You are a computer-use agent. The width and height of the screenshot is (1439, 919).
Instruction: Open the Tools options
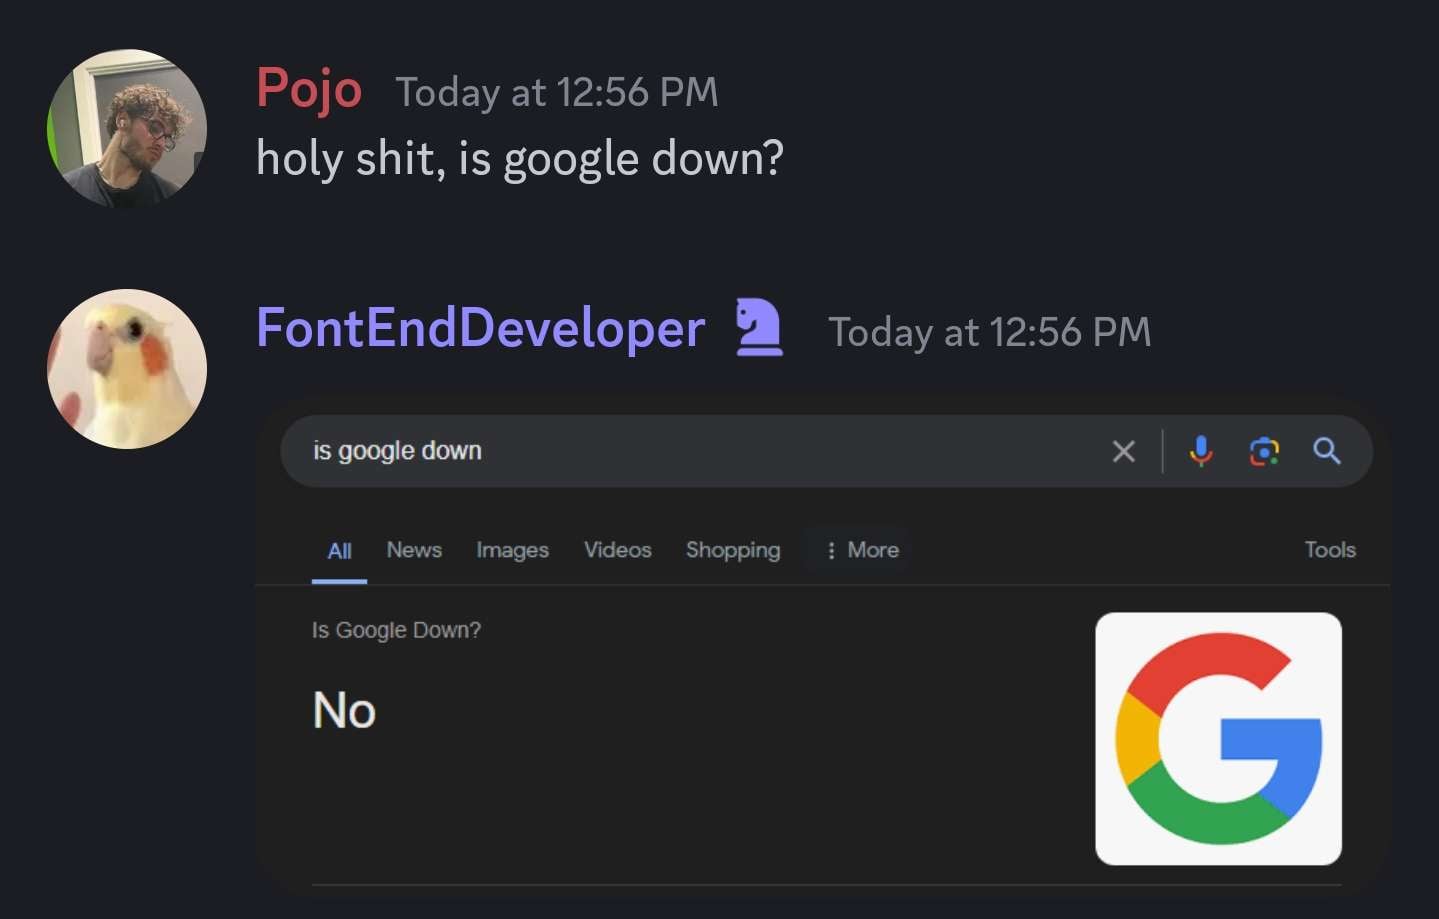1329,550
